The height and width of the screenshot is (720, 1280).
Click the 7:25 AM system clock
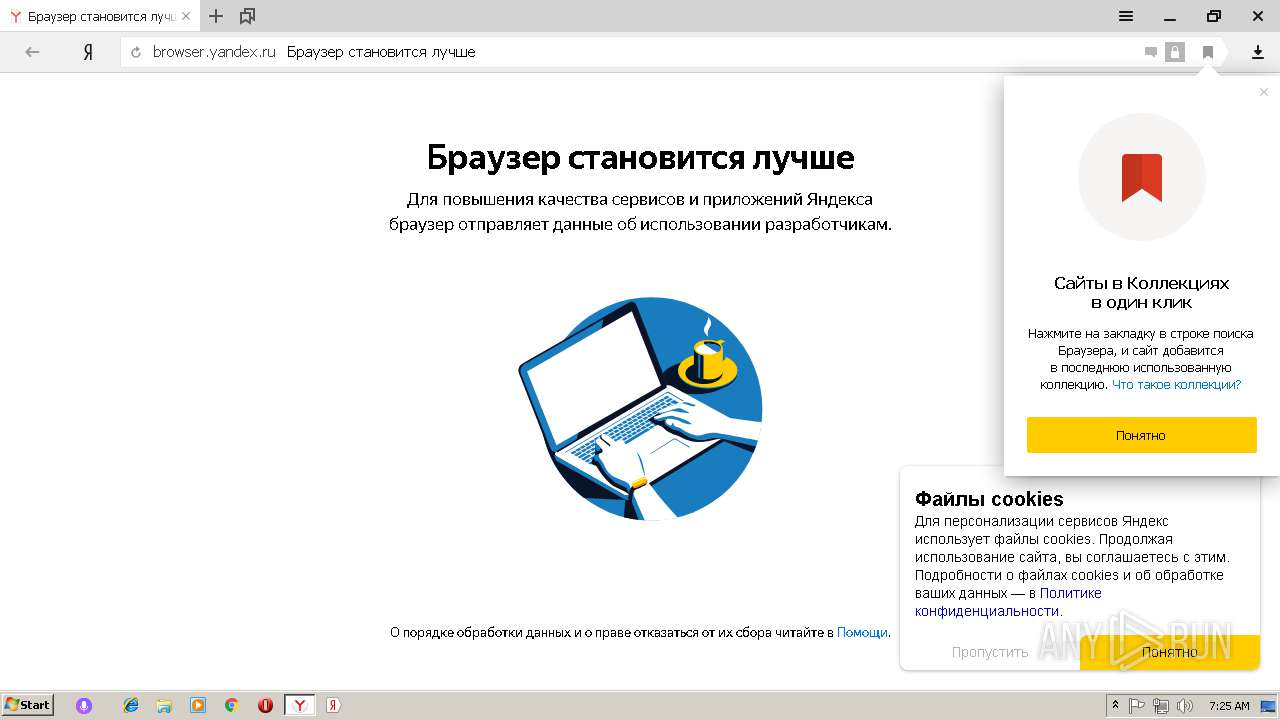tap(1229, 705)
